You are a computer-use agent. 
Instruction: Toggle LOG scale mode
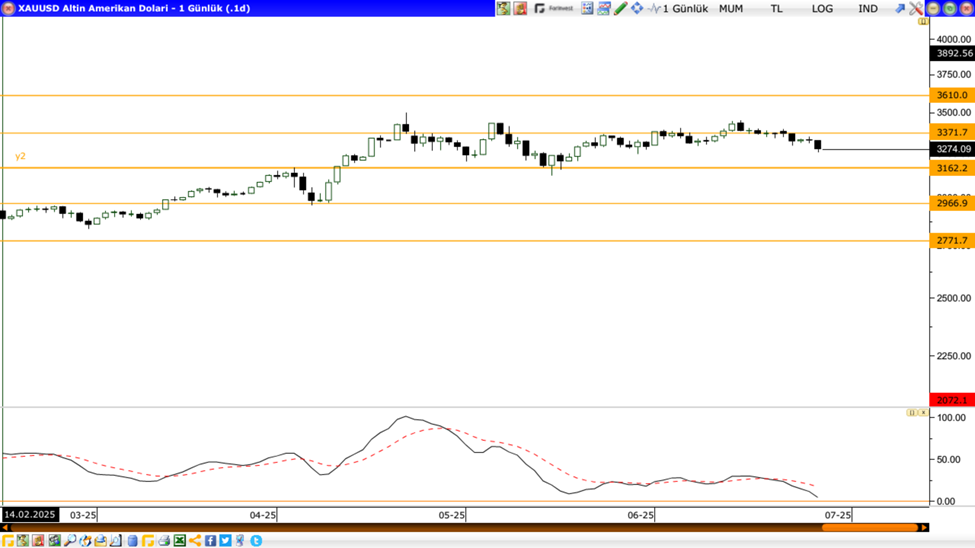822,8
